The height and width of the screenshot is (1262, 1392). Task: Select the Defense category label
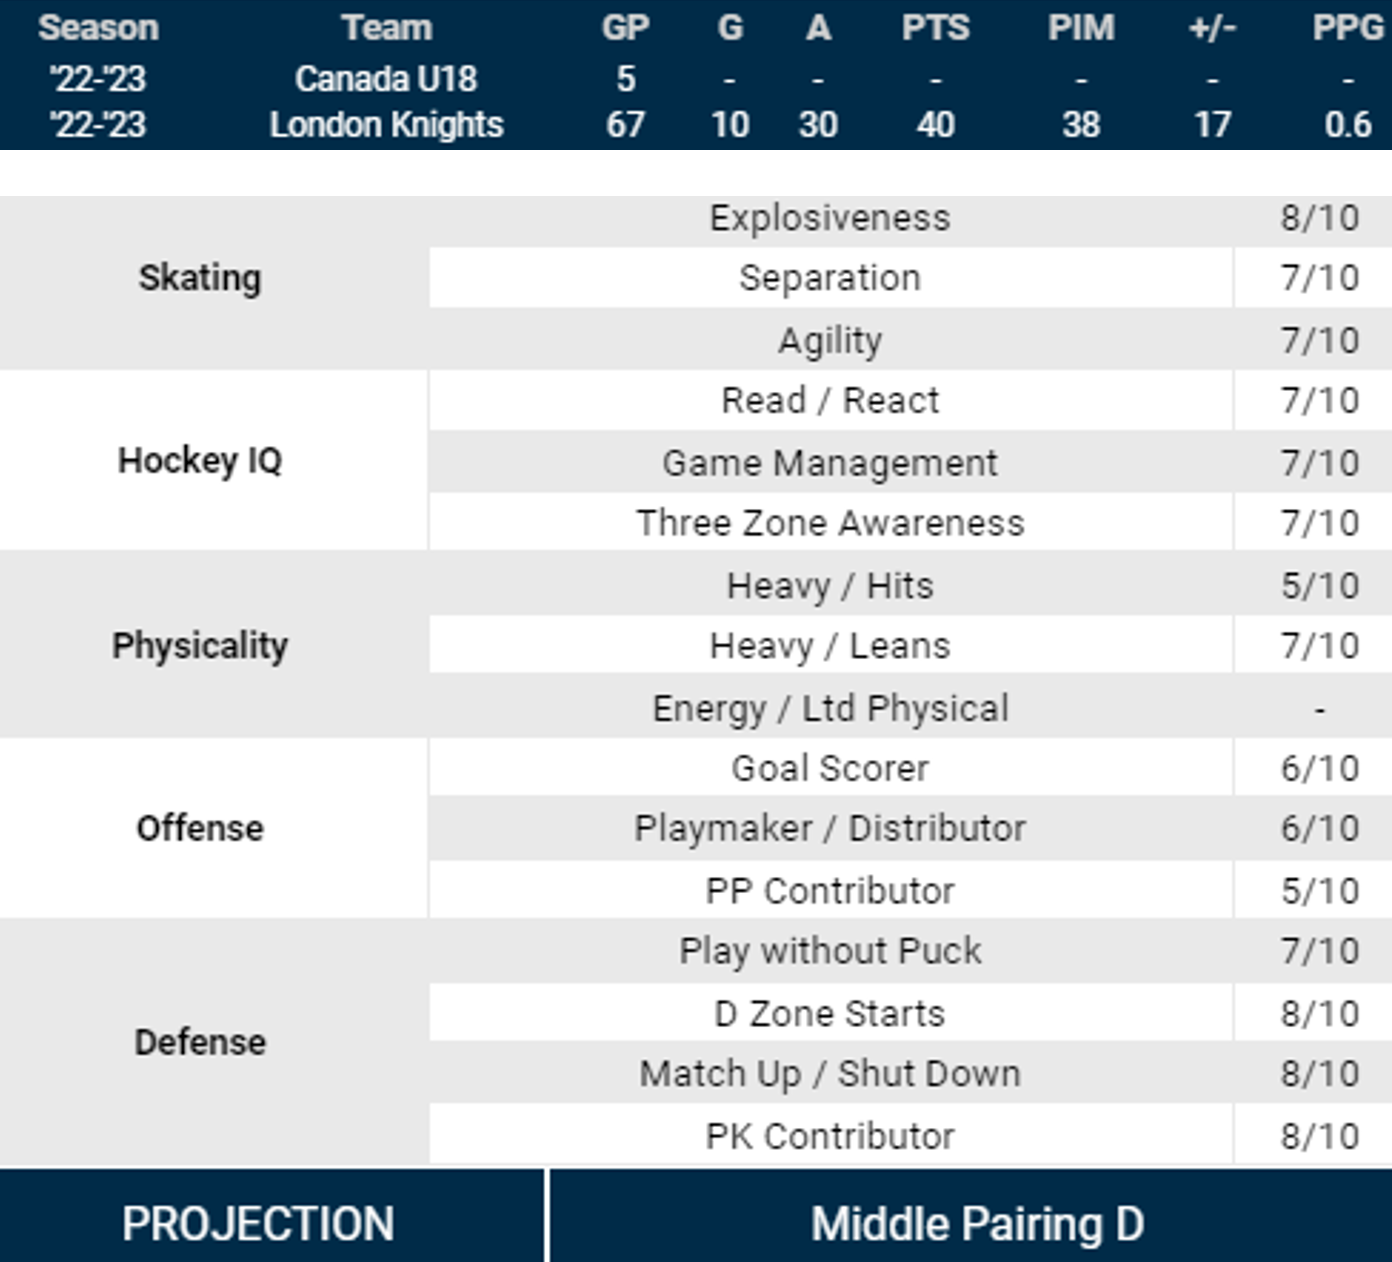(200, 1042)
